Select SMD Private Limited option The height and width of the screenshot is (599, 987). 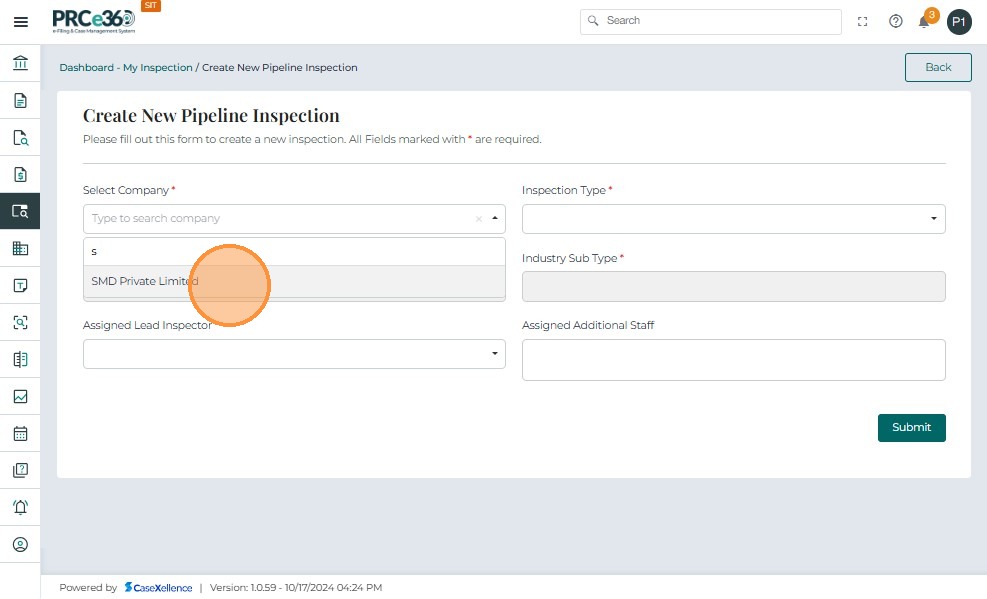click(x=145, y=281)
